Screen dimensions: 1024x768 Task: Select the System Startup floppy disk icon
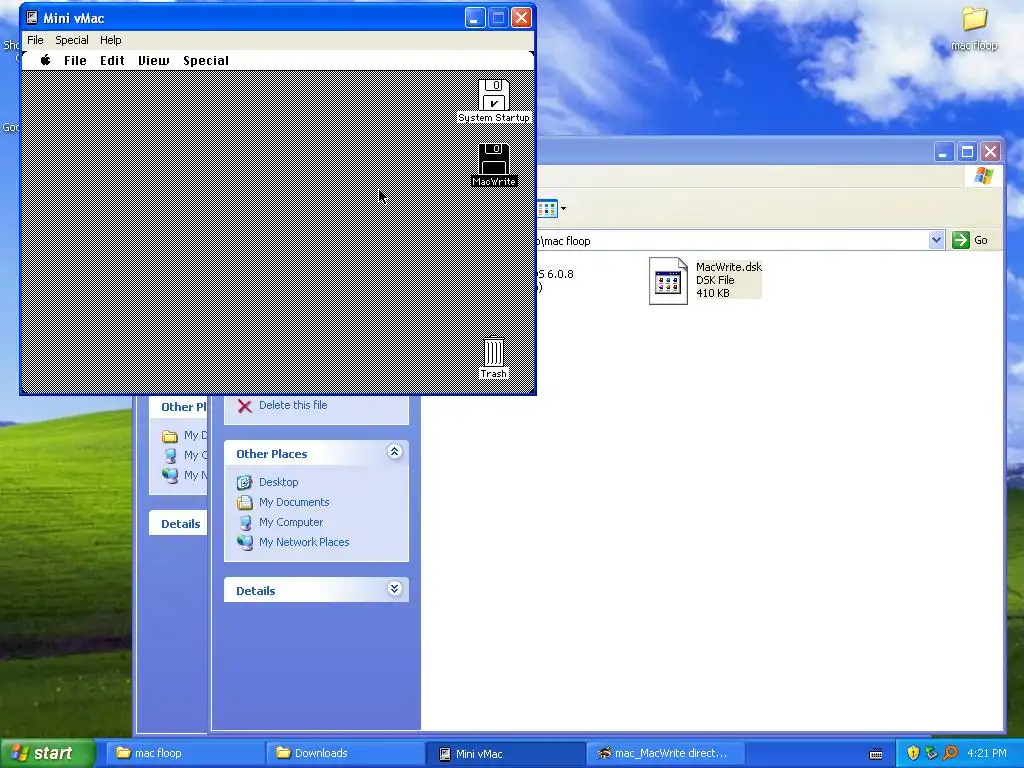click(x=494, y=95)
